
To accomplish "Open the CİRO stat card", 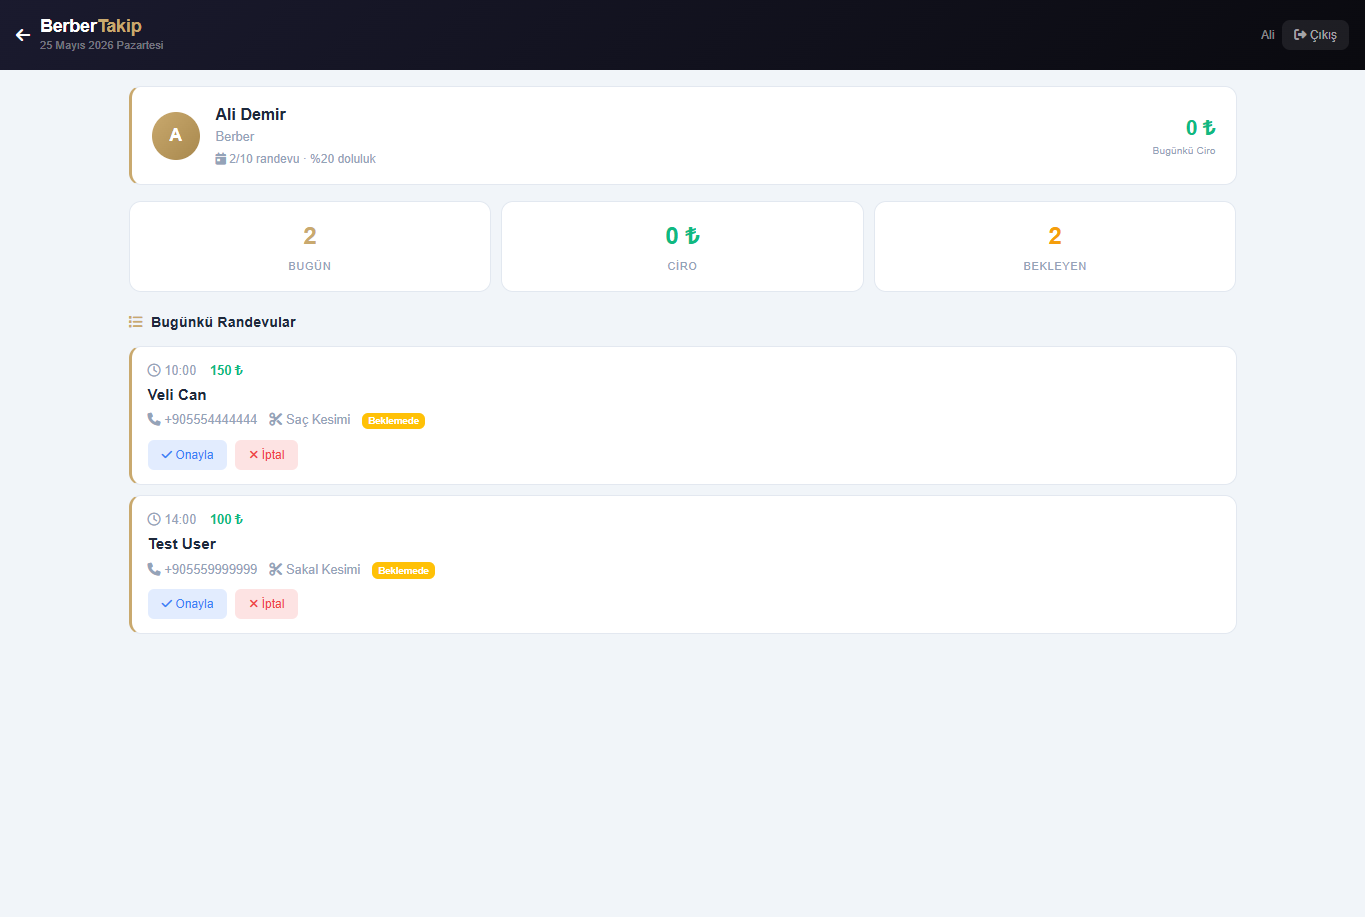I will click(x=682, y=246).
